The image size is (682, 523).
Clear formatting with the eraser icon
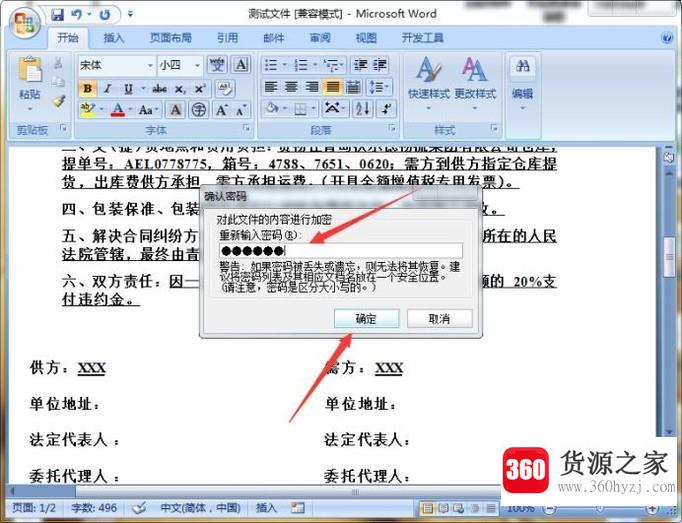224,89
